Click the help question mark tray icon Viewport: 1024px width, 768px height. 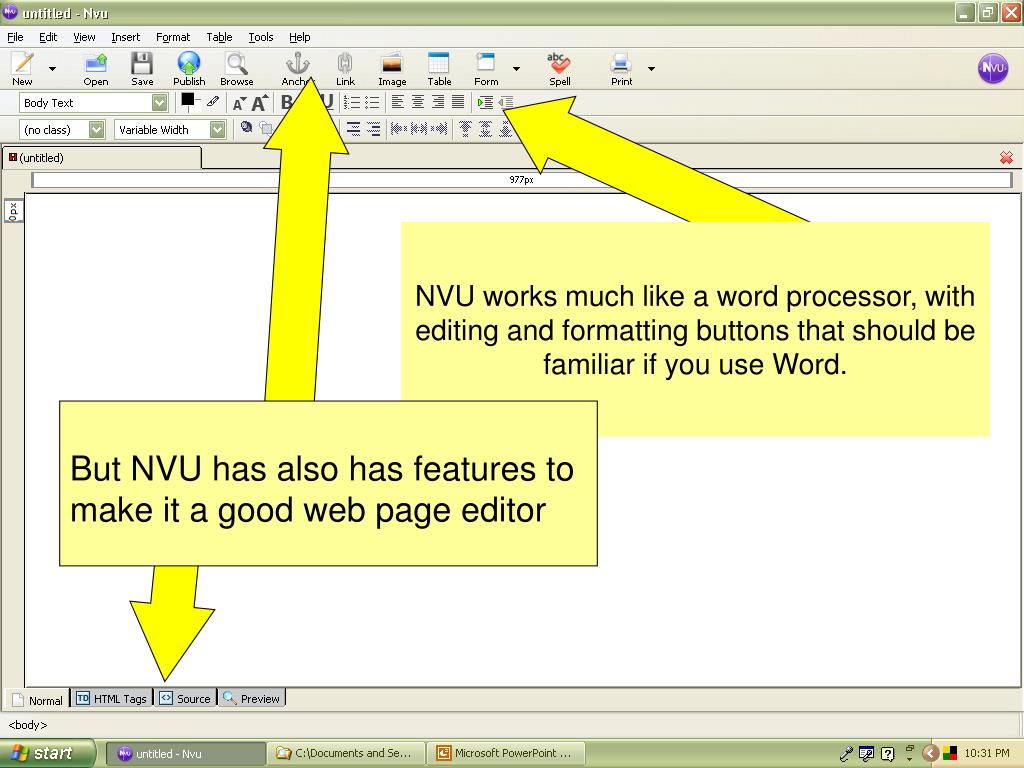[888, 754]
